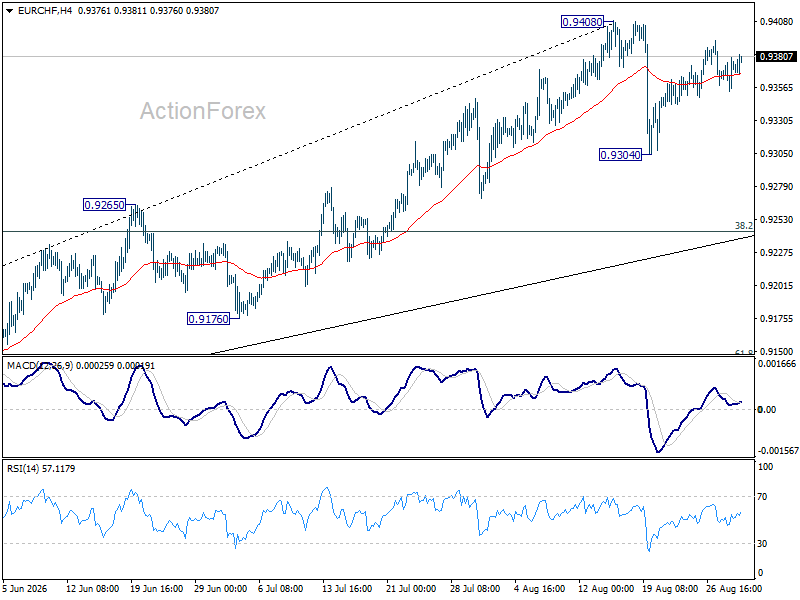This screenshot has width=800, height=600.
Task: Open the EURCHF,H4 chart dropdown triangle
Action: click(x=10, y=11)
